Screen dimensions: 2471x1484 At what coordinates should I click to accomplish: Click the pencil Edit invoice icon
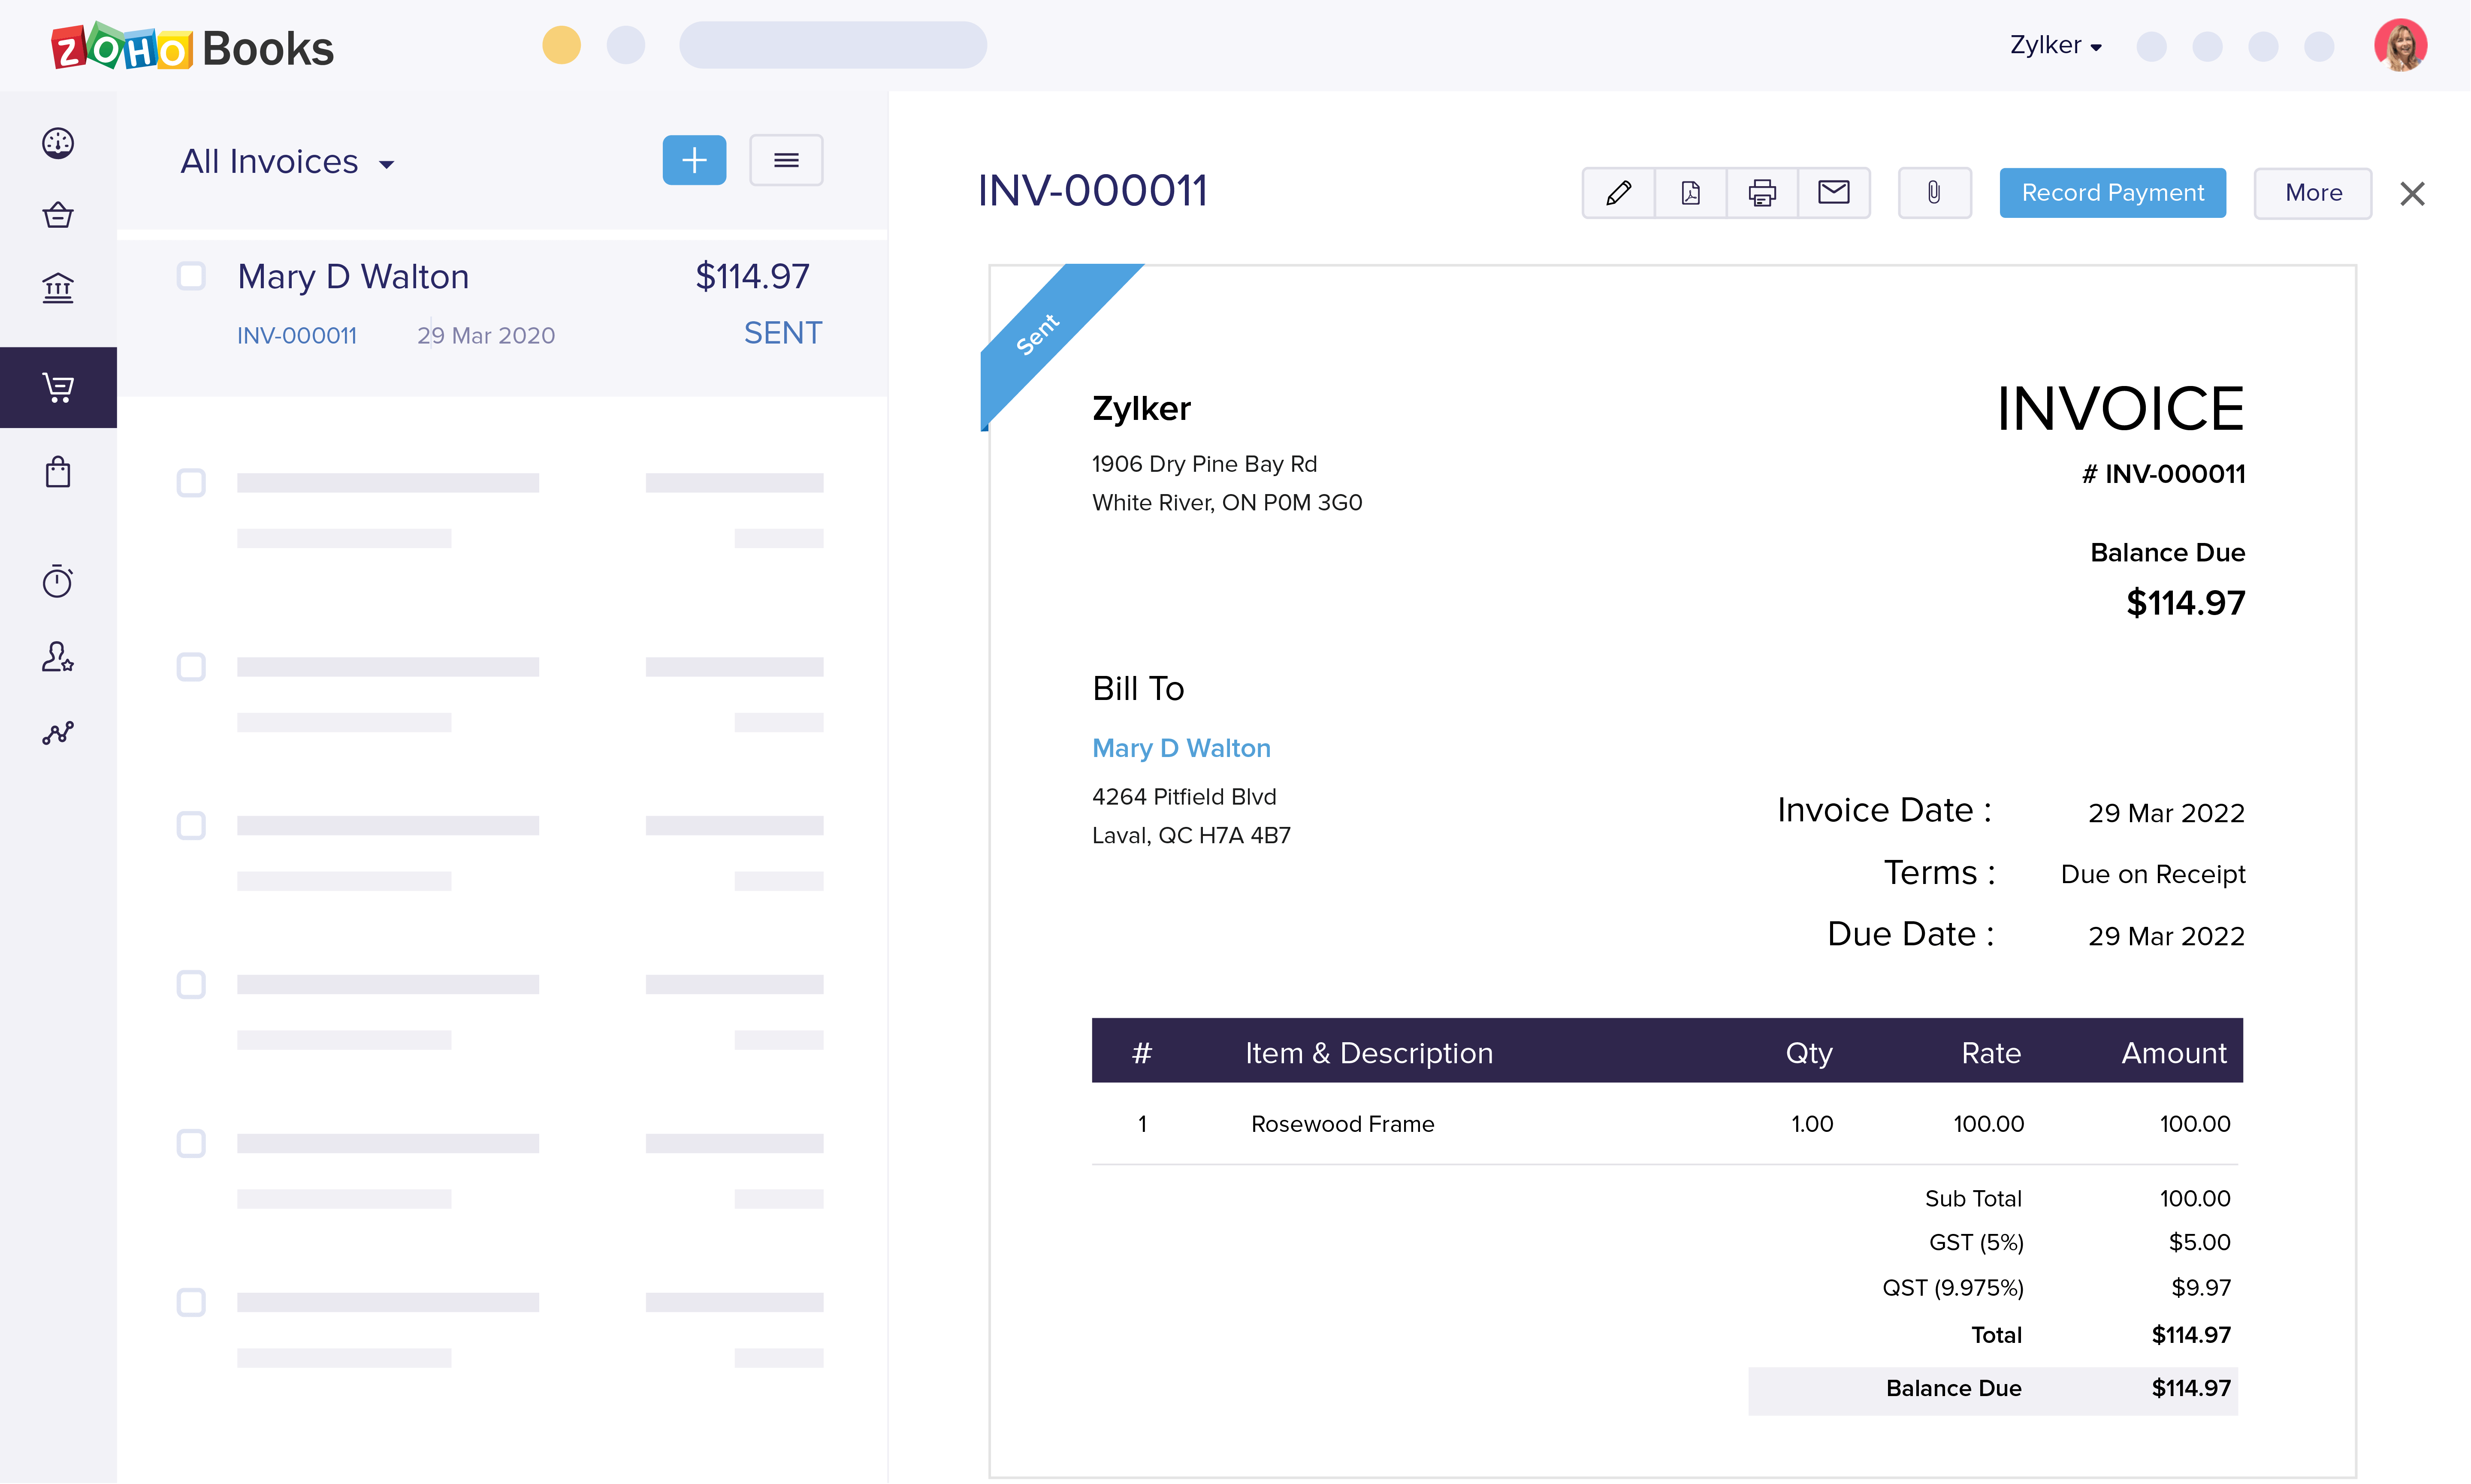click(x=1618, y=192)
